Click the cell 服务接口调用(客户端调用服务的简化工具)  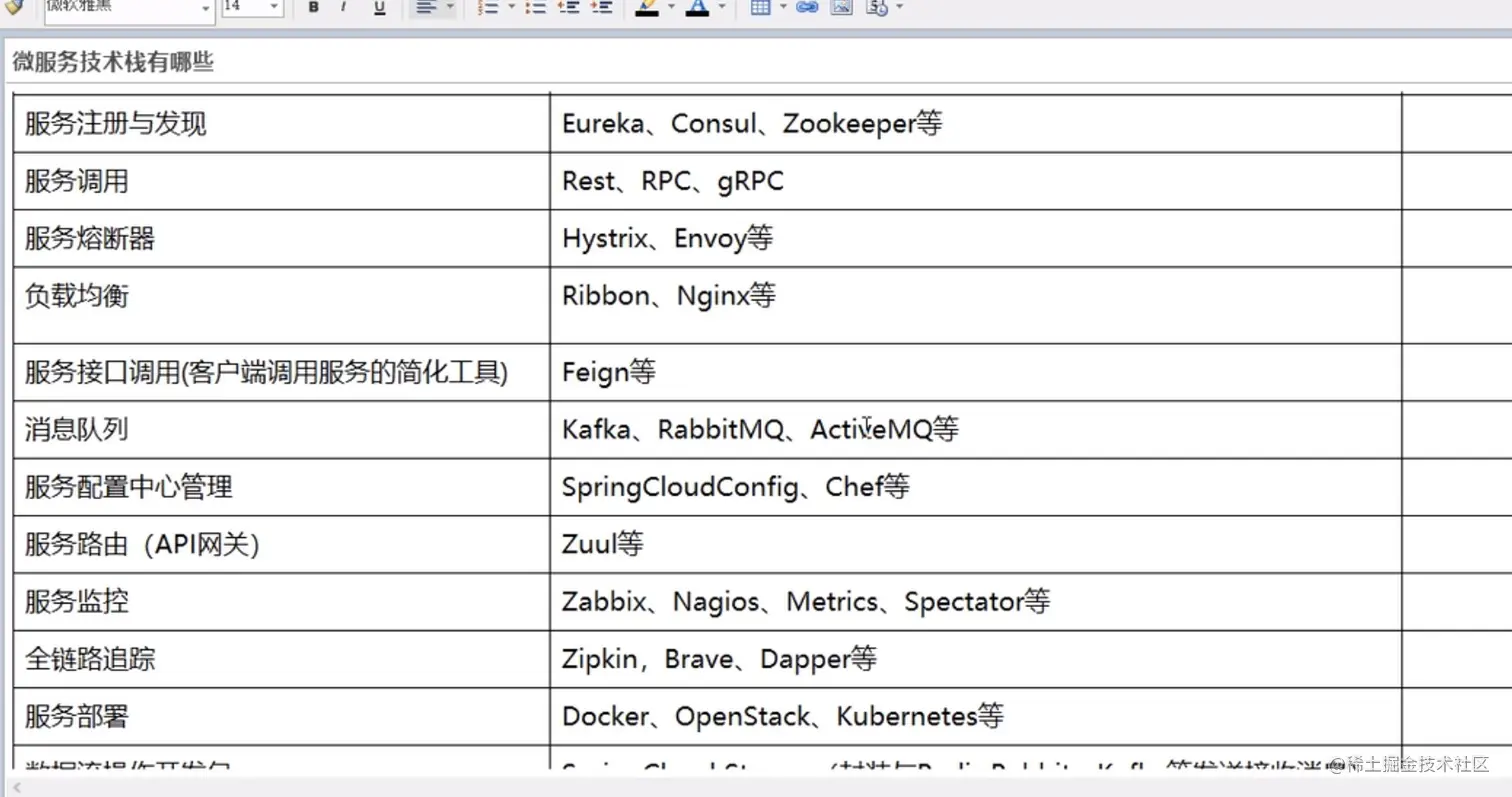click(281, 373)
